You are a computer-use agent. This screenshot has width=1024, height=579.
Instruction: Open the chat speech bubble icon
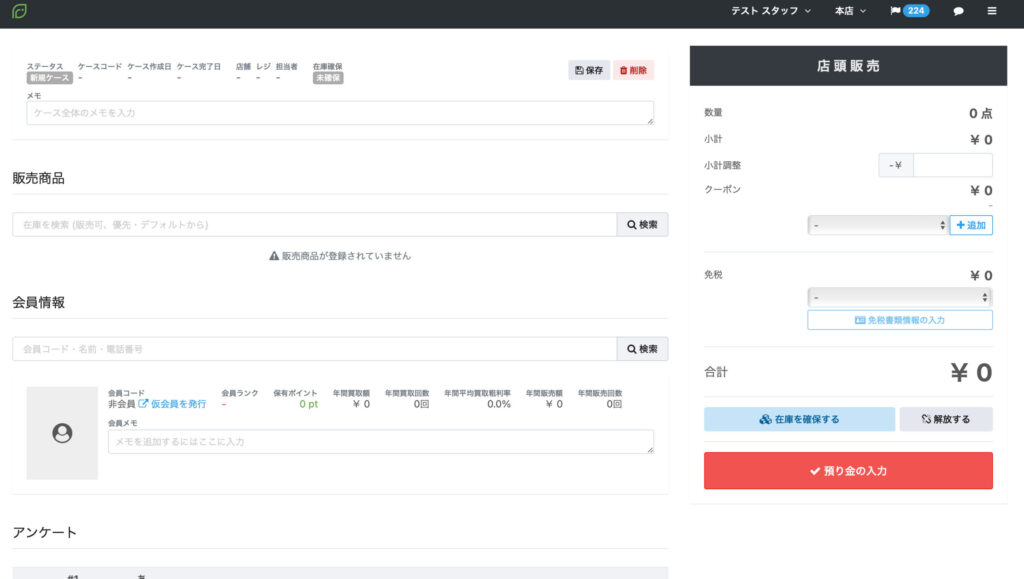coord(958,11)
